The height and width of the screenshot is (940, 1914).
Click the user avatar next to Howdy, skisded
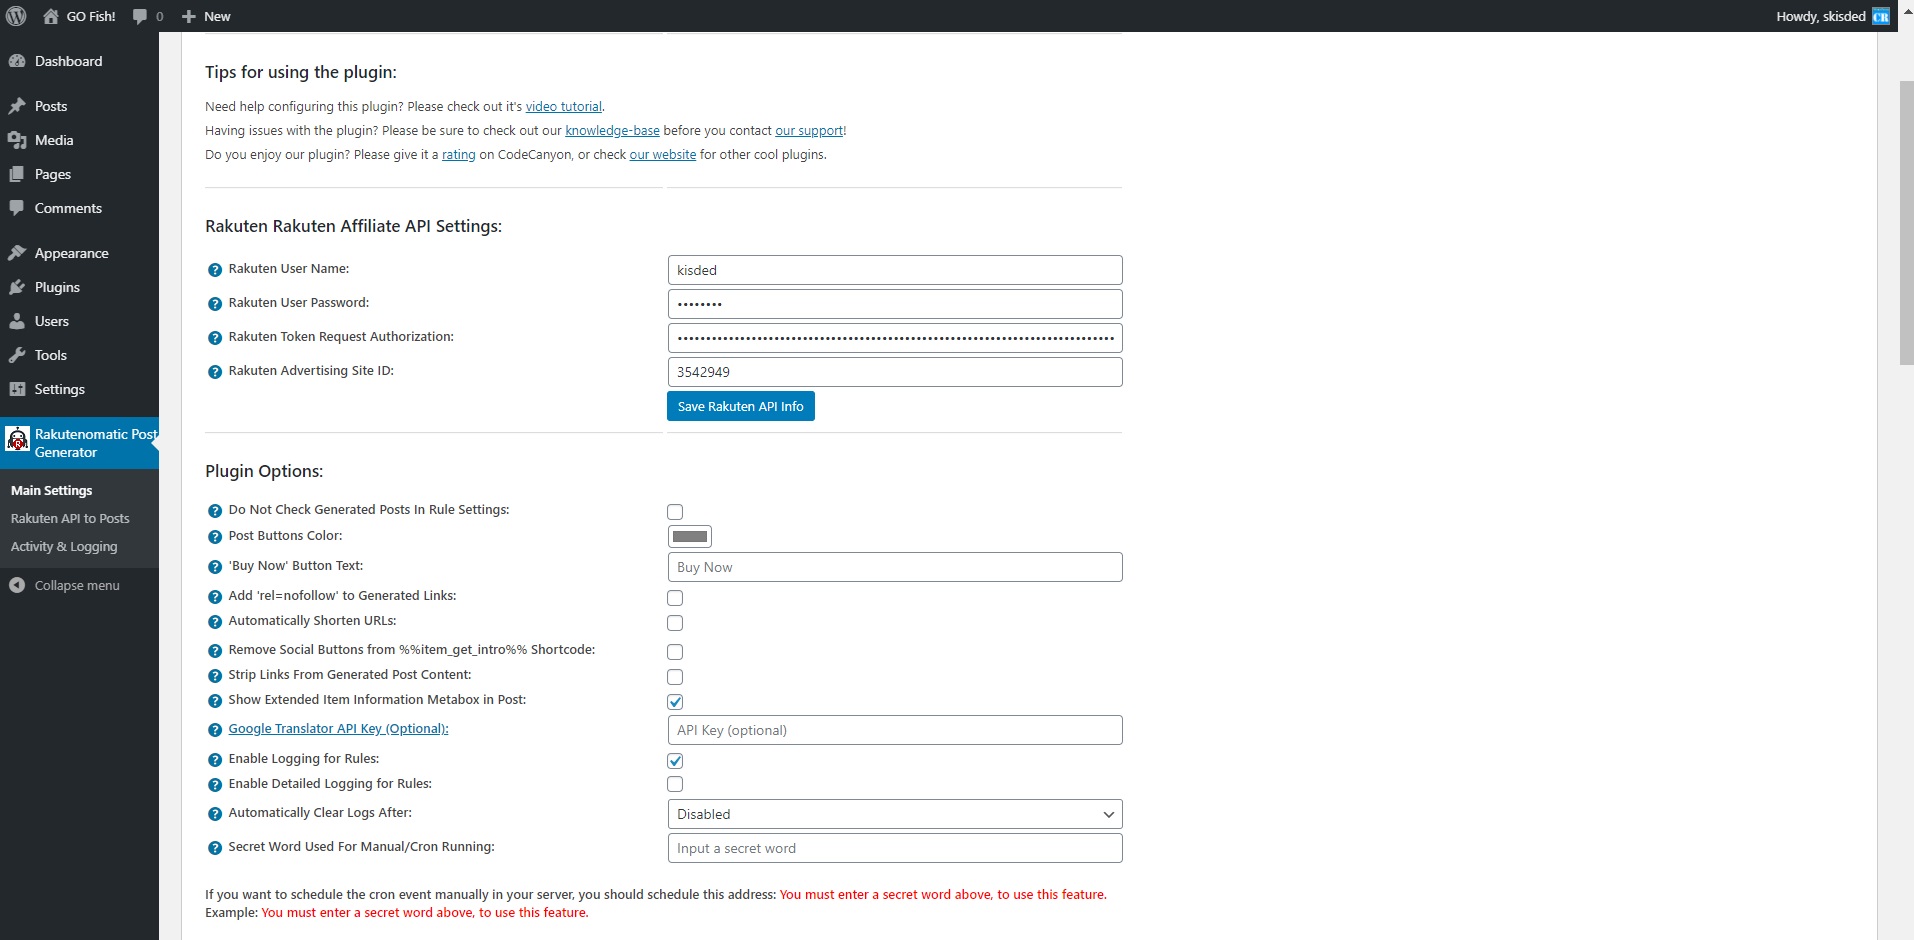coord(1881,16)
